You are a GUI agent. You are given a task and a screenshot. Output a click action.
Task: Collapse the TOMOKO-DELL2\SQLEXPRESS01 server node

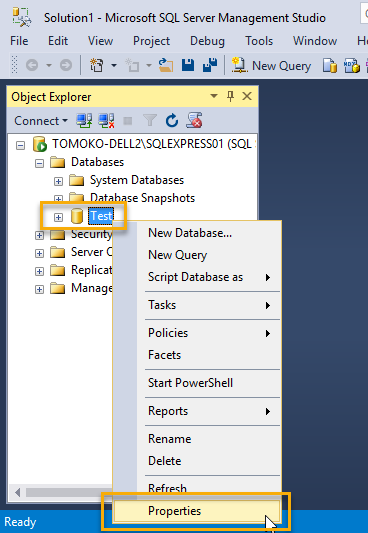pyautogui.click(x=20, y=145)
